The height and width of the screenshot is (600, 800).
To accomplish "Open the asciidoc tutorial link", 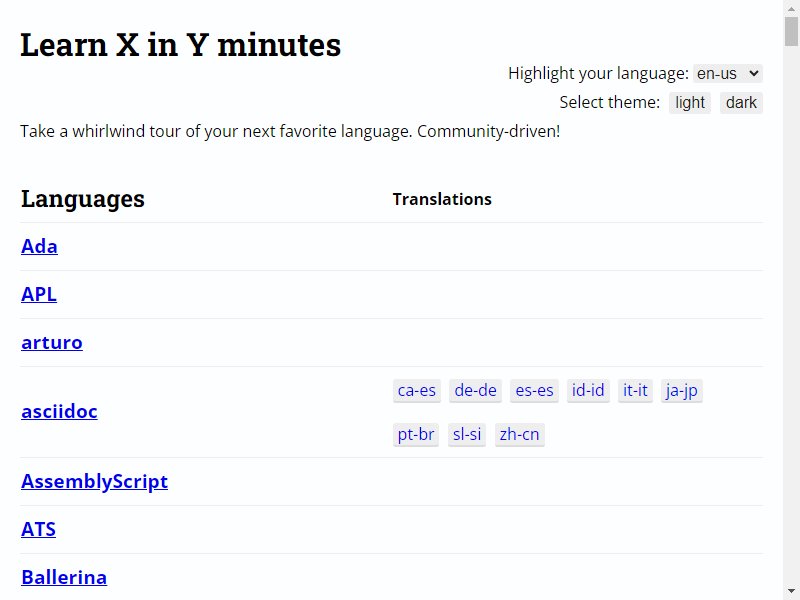I will click(x=59, y=411).
